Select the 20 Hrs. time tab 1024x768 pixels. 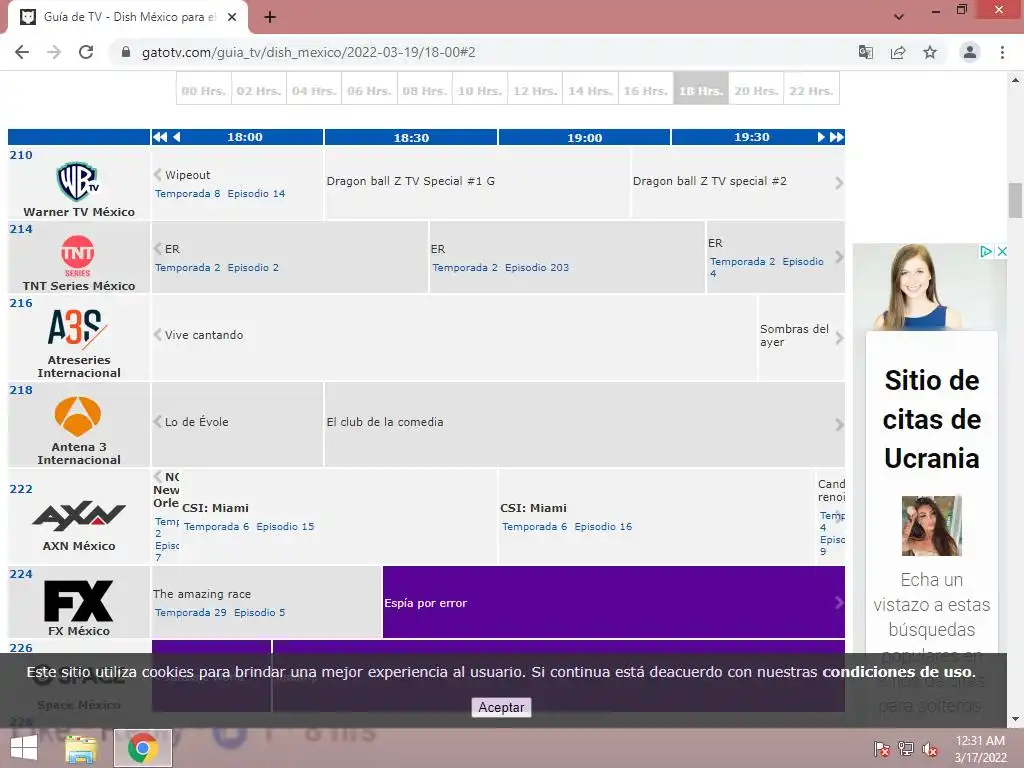coord(756,90)
